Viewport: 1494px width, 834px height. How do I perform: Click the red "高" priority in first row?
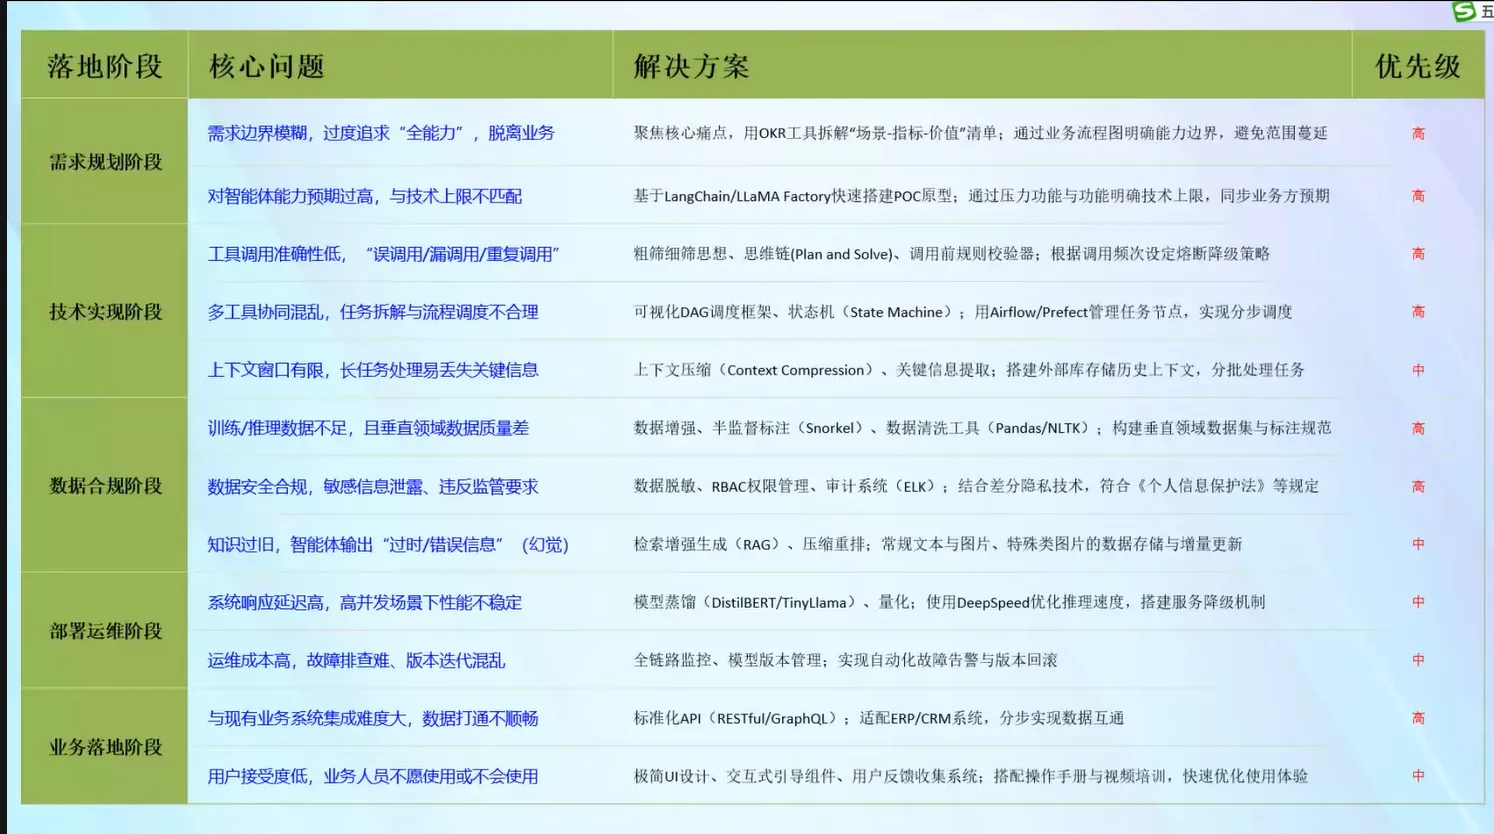pyautogui.click(x=1417, y=133)
